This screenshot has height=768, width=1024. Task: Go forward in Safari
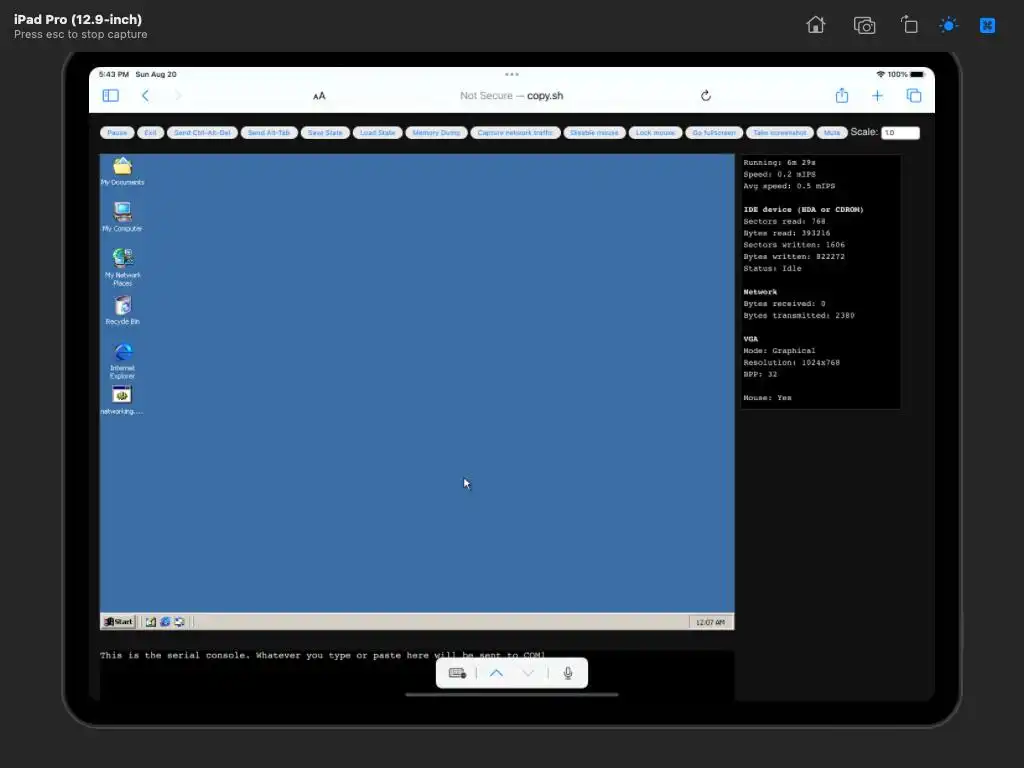(178, 96)
